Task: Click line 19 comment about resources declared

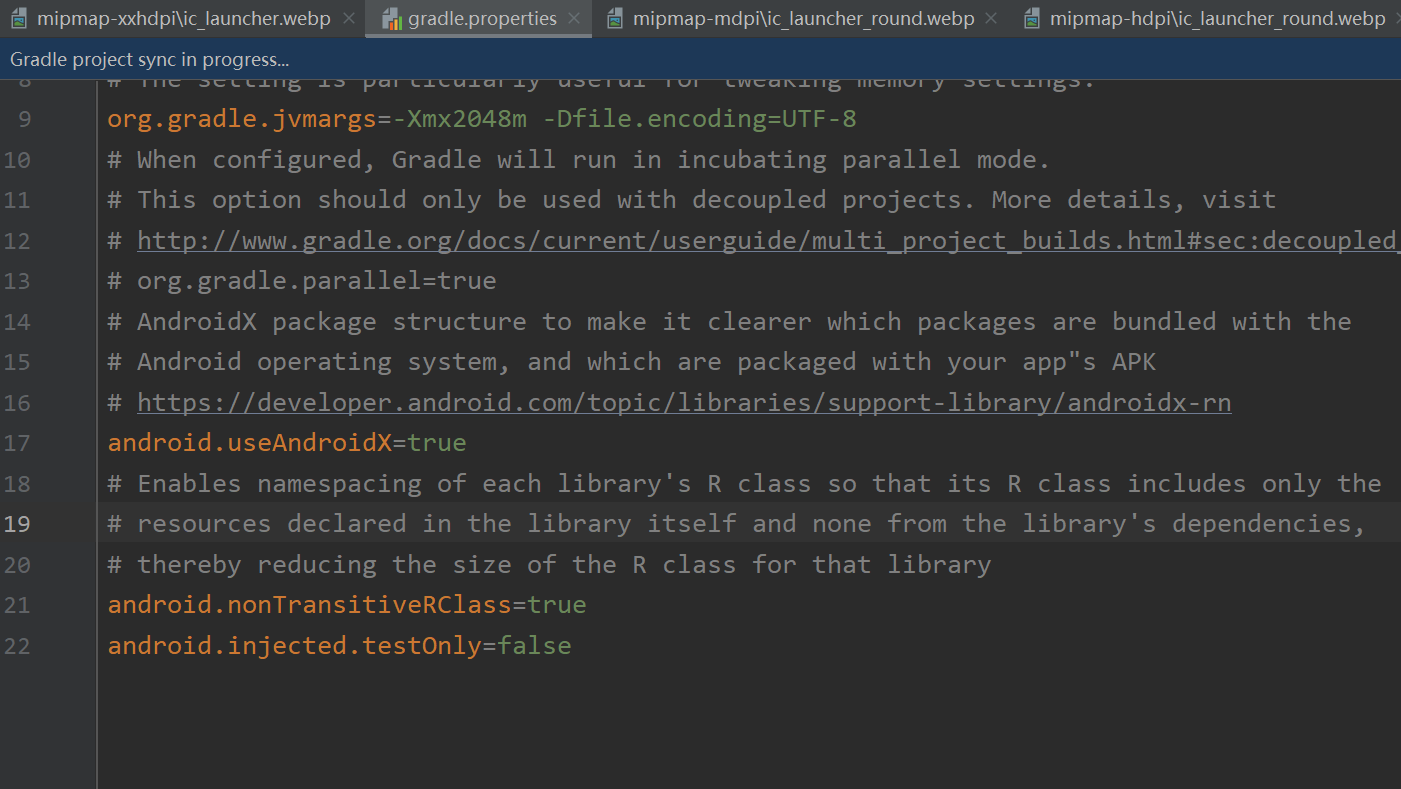Action: [737, 524]
